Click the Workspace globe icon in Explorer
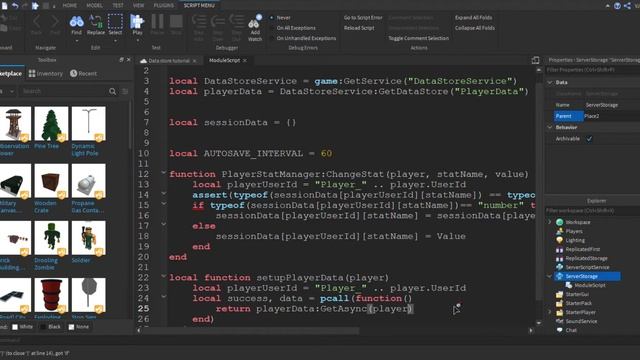Image resolution: width=640 pixels, height=360 pixels. click(560, 222)
